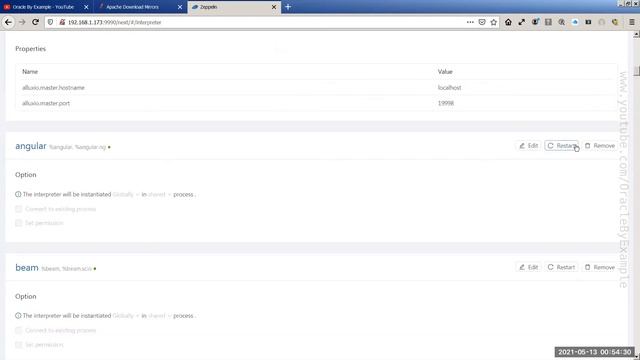Click the angular interpreter heading
This screenshot has width=640, height=360.
[x=31, y=146]
